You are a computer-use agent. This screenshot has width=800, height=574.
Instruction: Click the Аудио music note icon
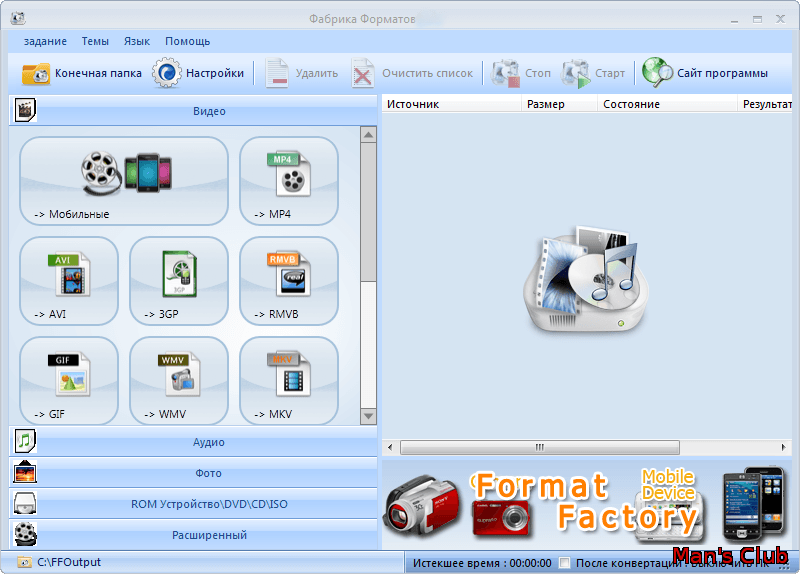click(25, 441)
